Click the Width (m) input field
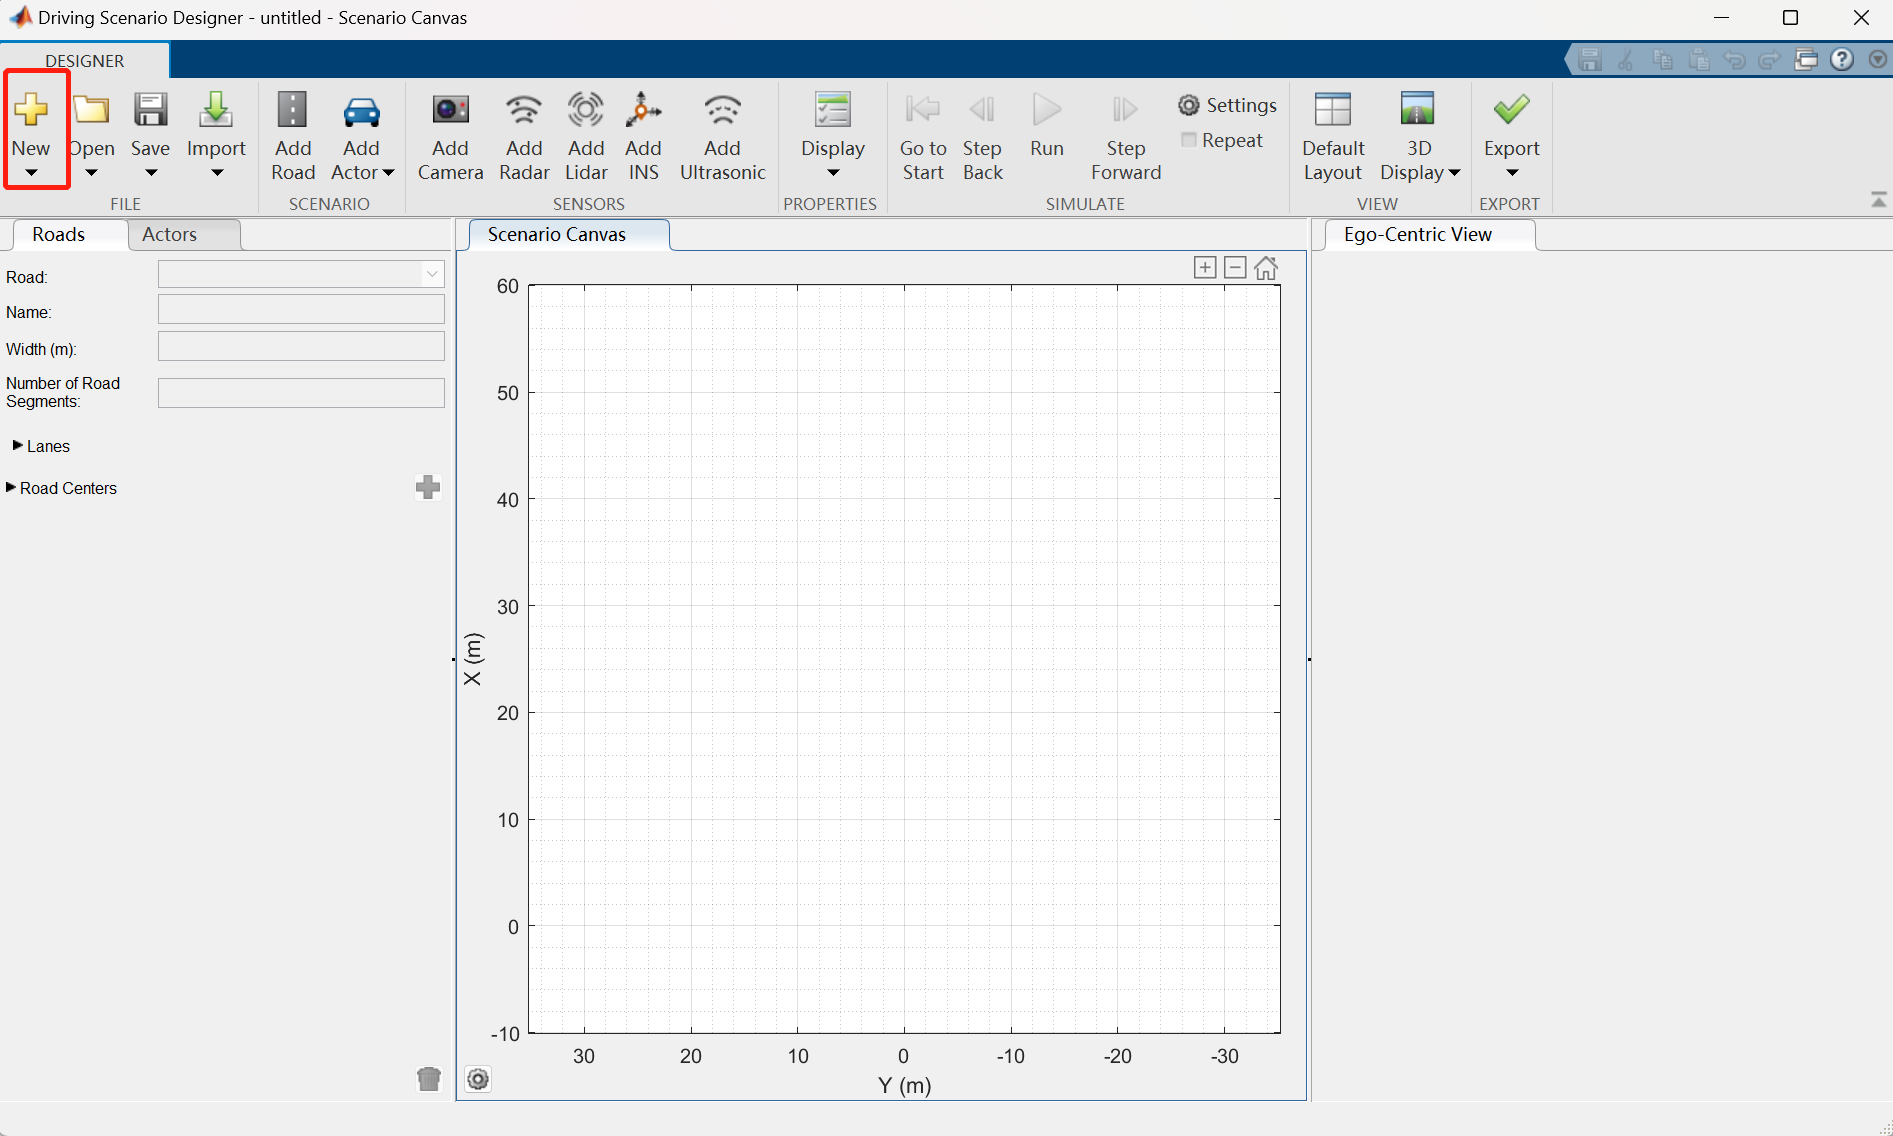 click(301, 346)
